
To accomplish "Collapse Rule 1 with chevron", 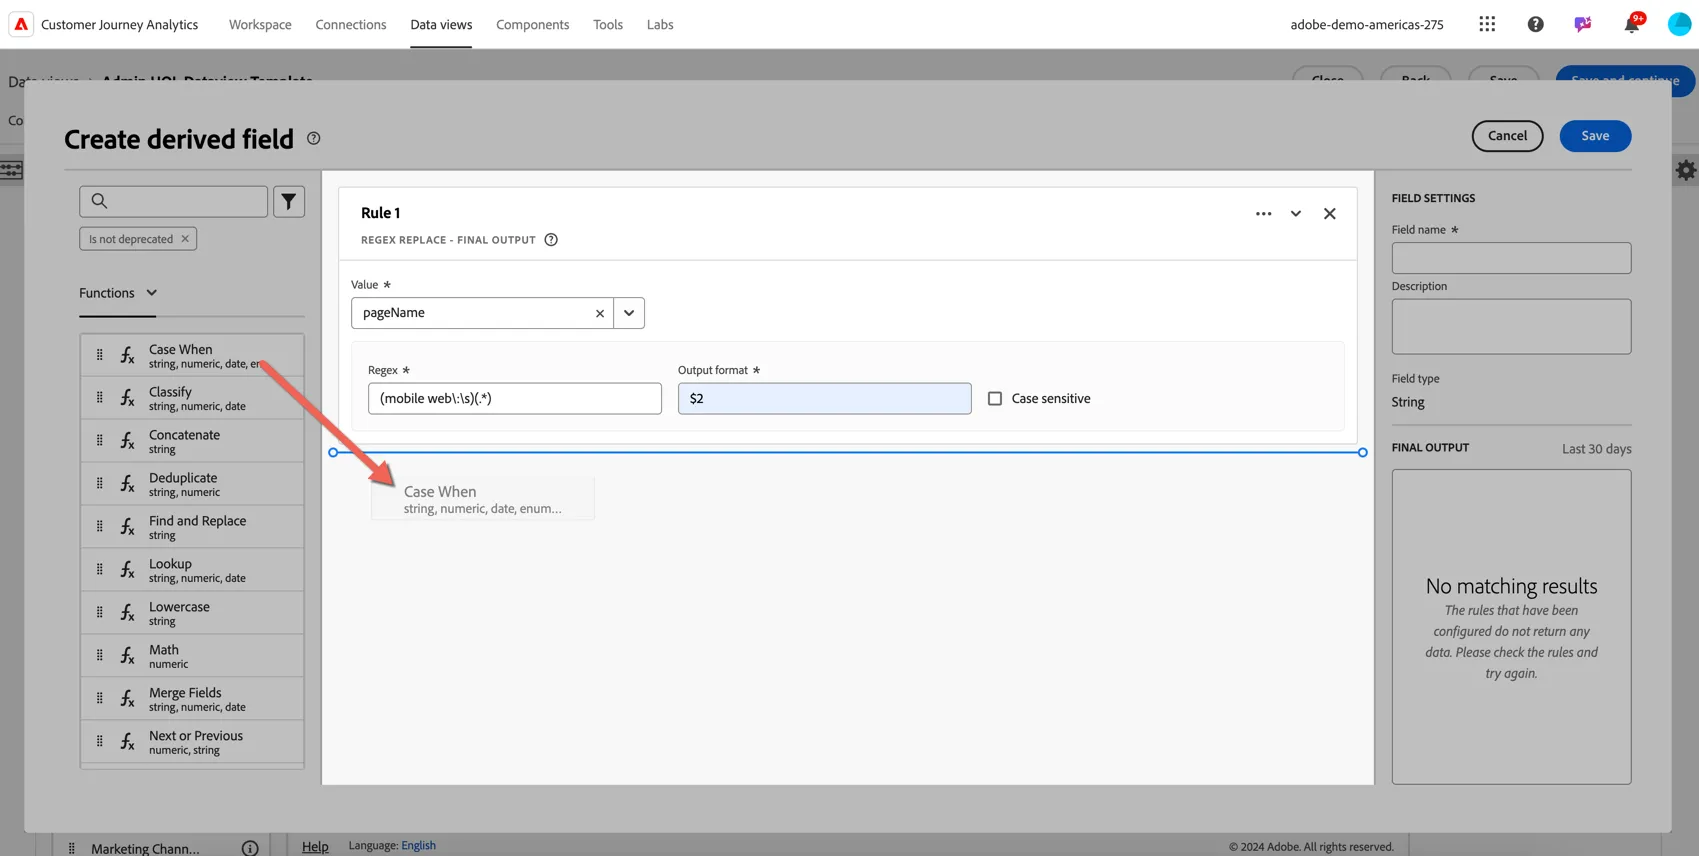I will coord(1296,213).
